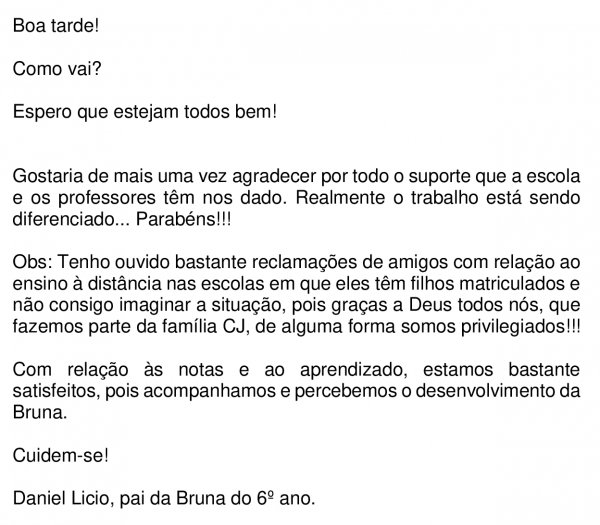Click the line 'Como vai?'
The height and width of the screenshot is (525, 600).
(x=57, y=69)
